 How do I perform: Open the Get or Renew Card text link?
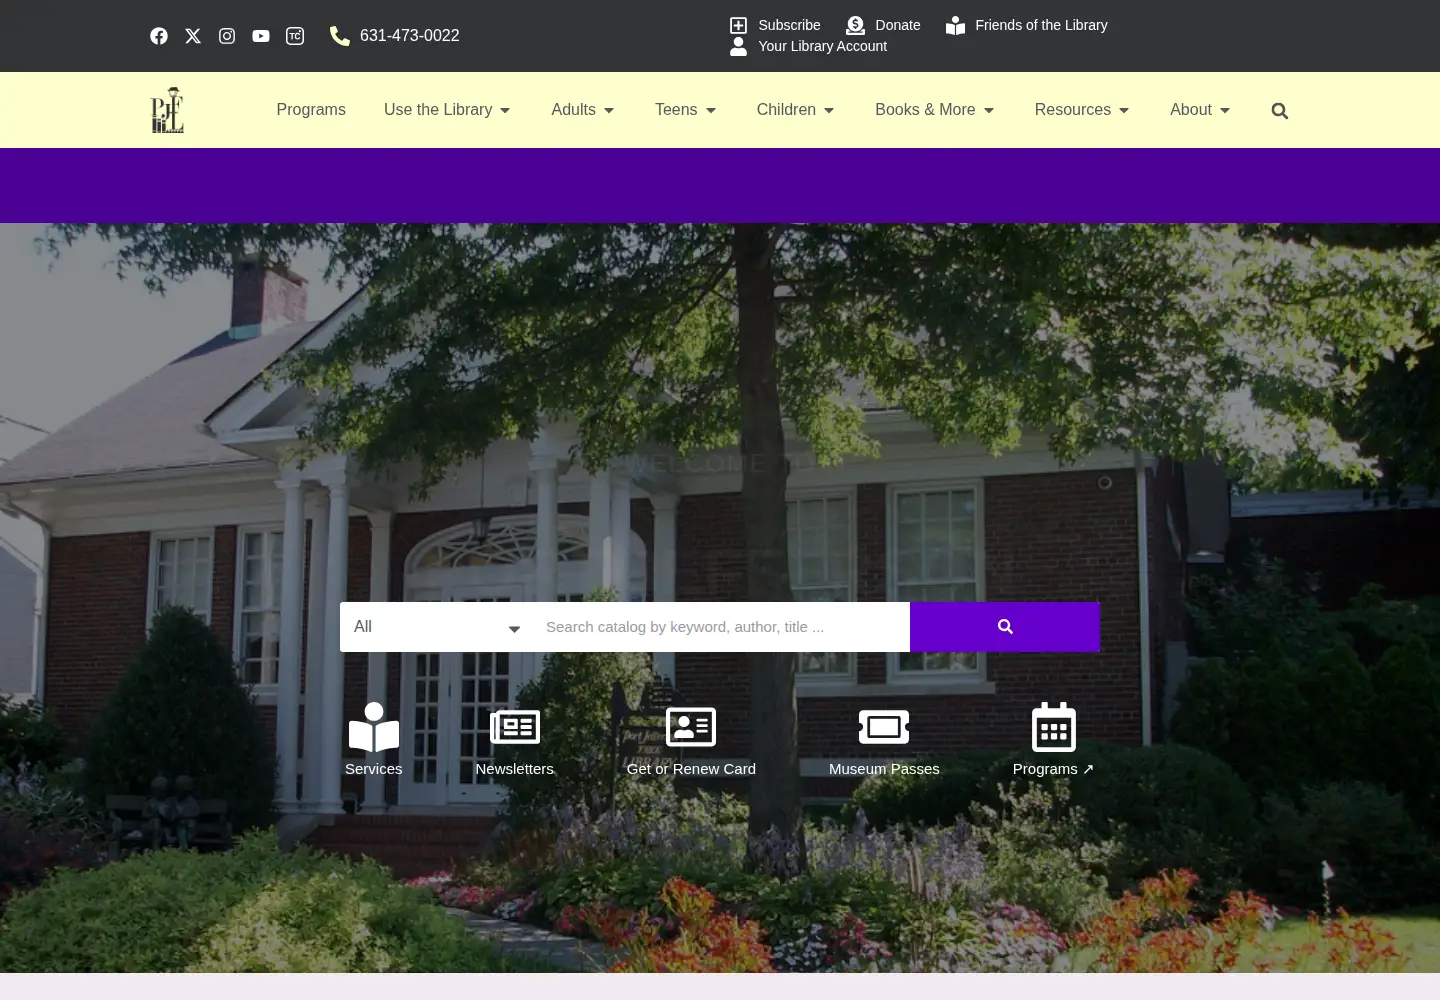coord(691,769)
